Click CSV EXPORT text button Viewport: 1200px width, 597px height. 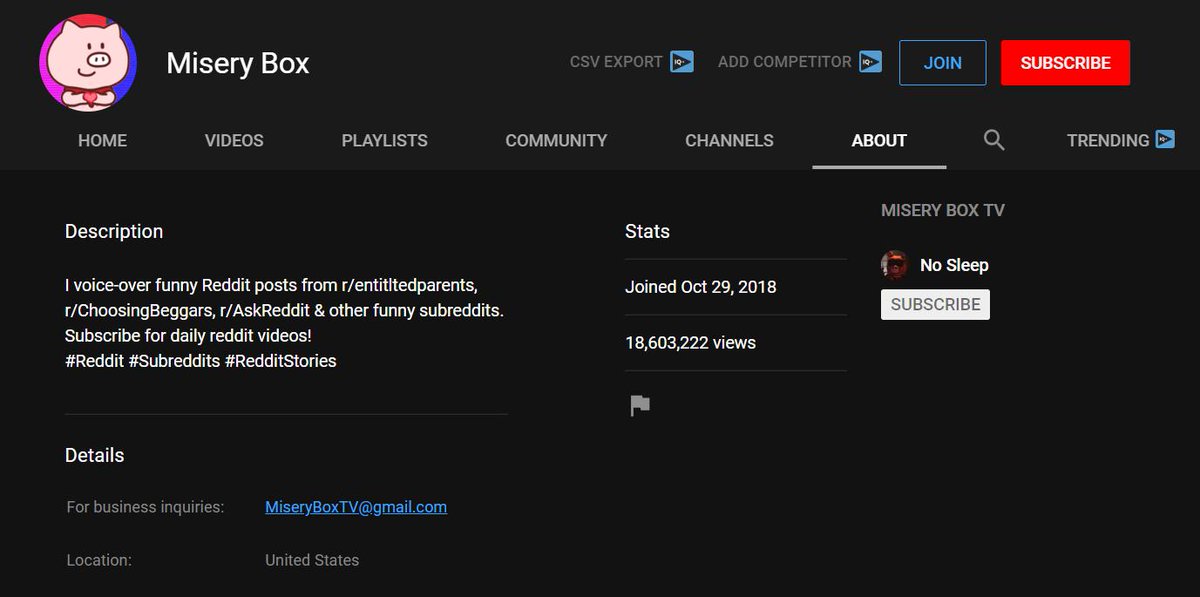pos(616,62)
